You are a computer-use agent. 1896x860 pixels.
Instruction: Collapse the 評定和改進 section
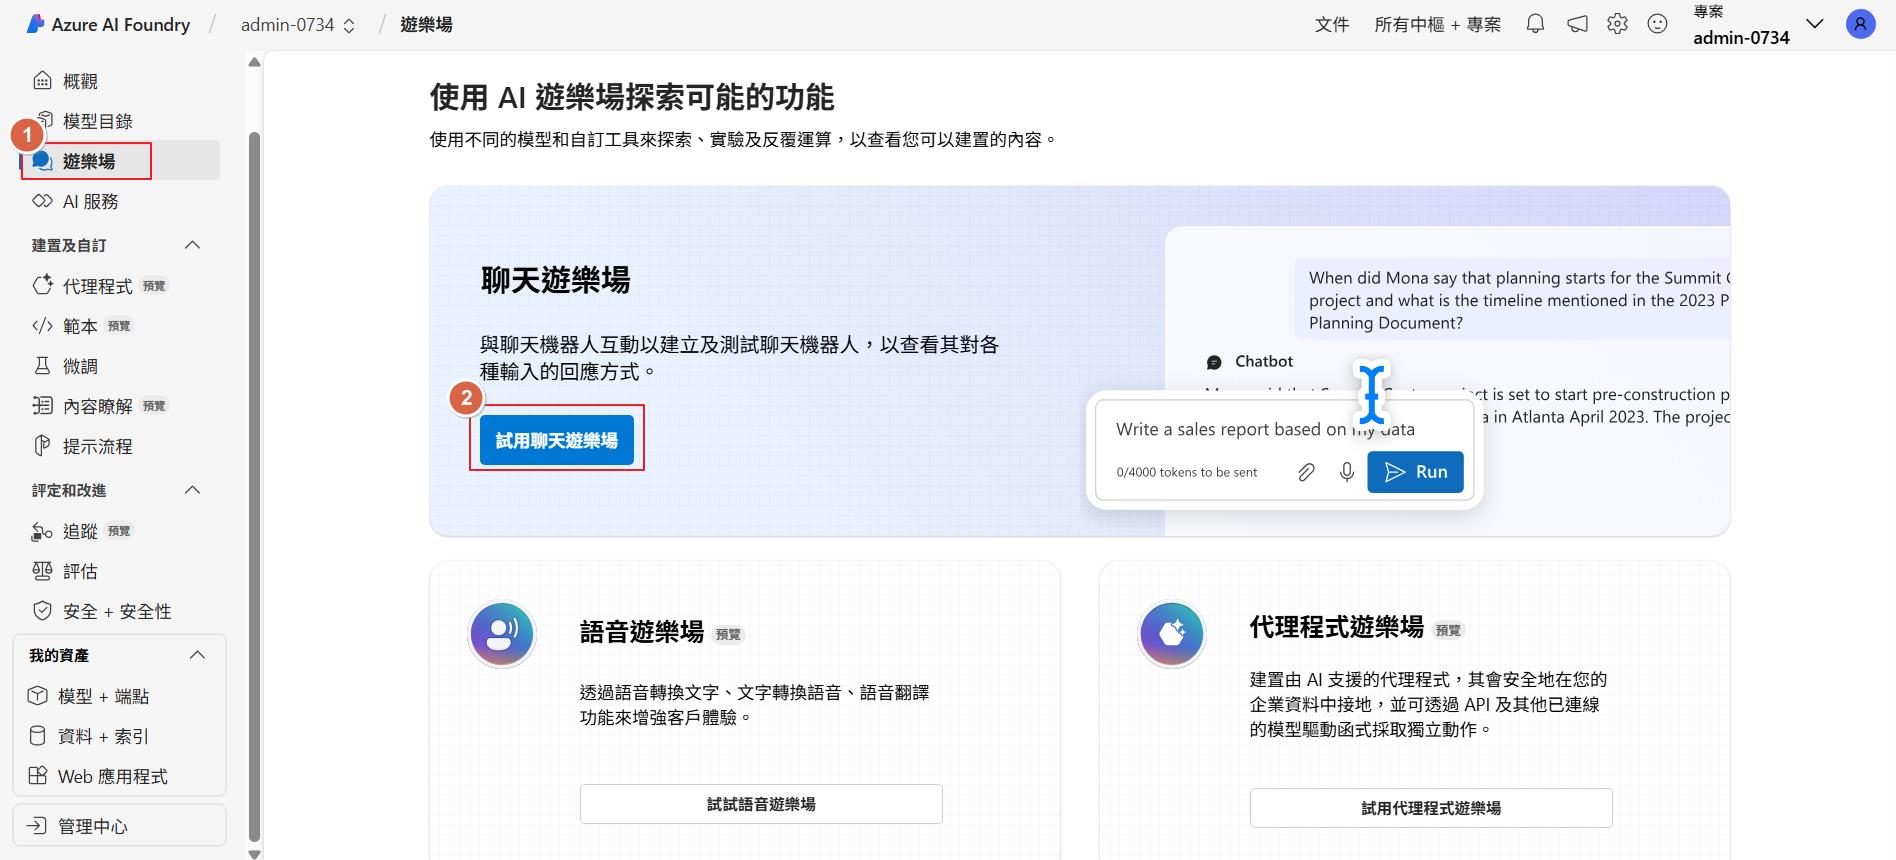[193, 490]
